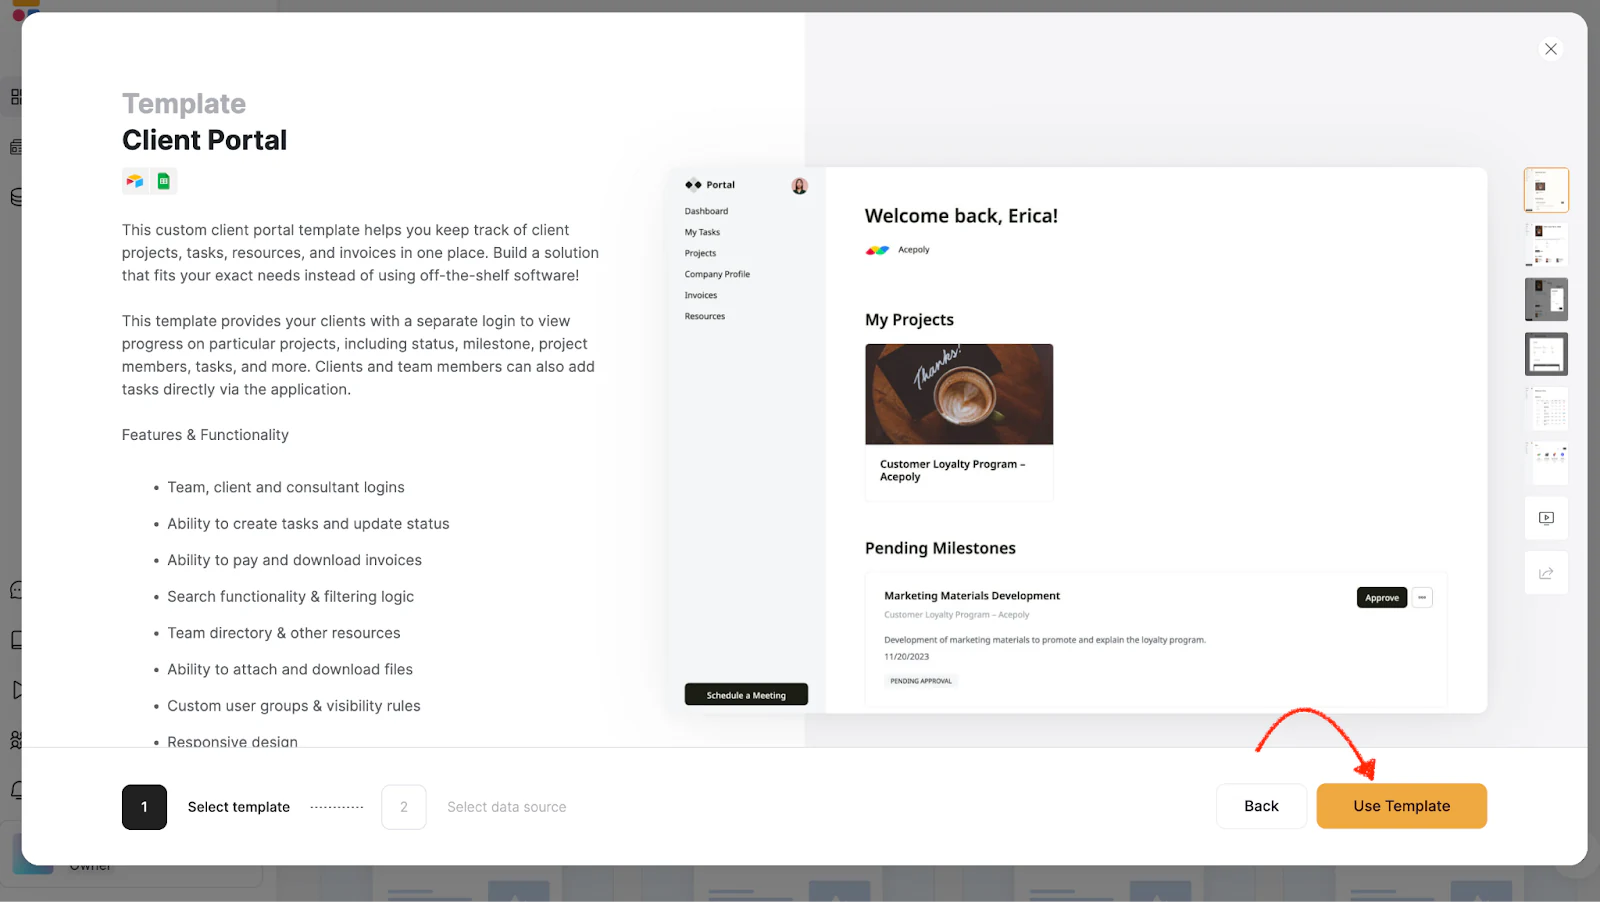
Task: Open the ellipsis menu beside Approve
Action: pos(1422,598)
